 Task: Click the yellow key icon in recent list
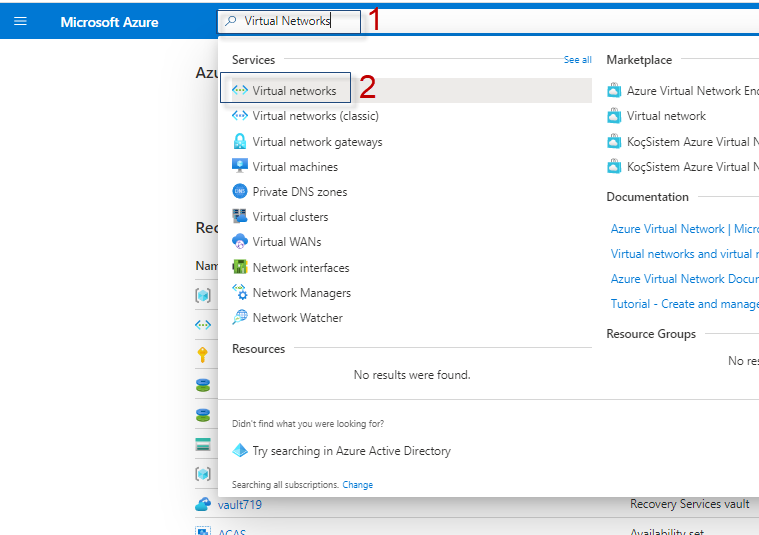click(x=203, y=354)
